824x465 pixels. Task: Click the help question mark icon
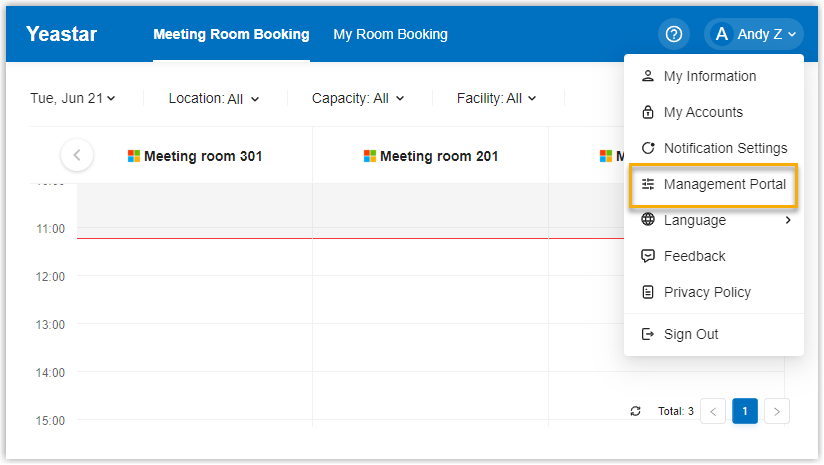(x=674, y=34)
